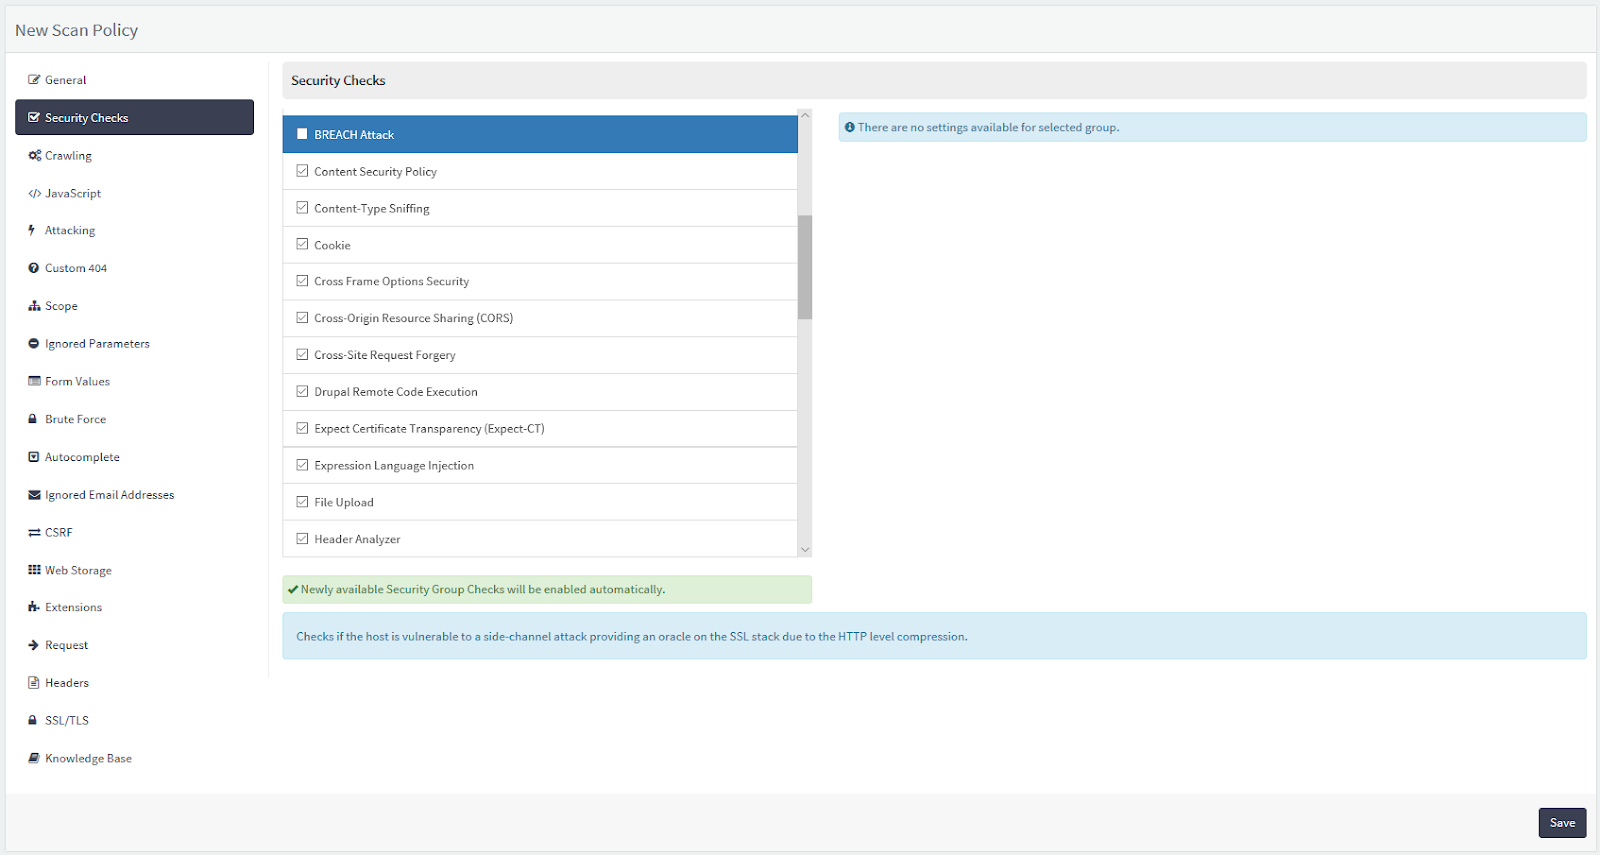The height and width of the screenshot is (855, 1600).
Task: Click the Crawling gears icon
Action: (34, 156)
